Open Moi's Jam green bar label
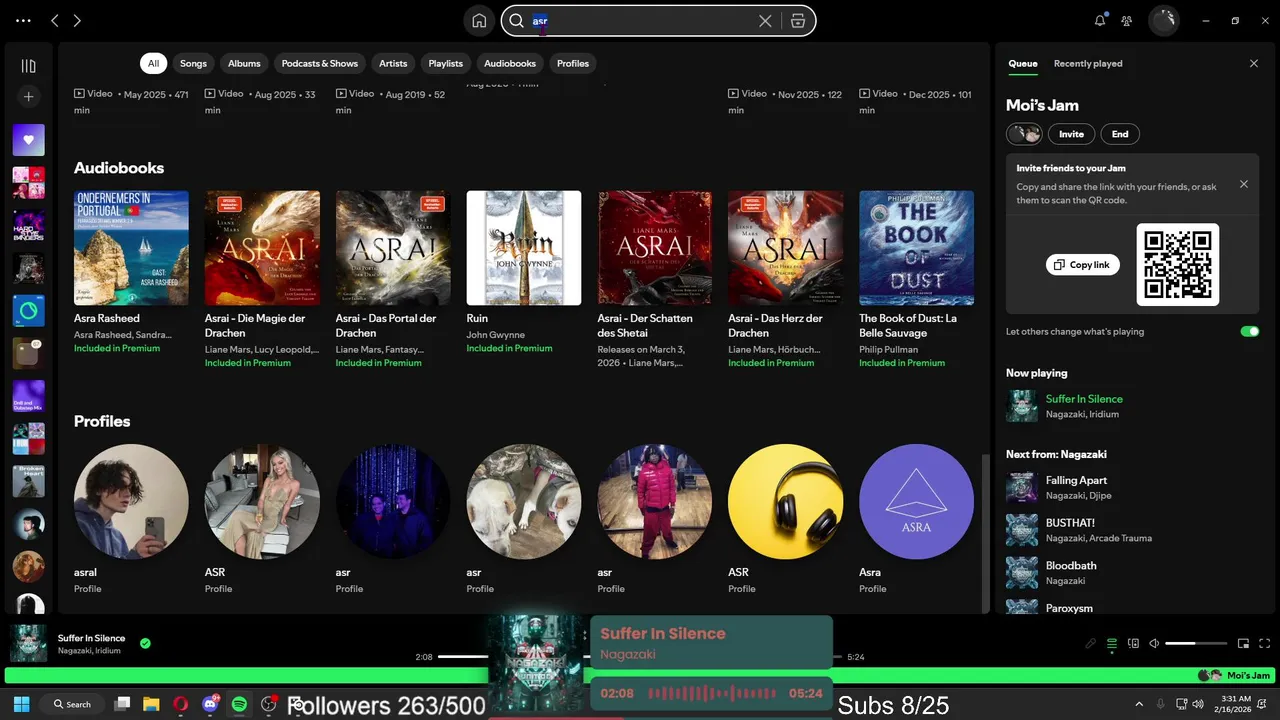Screen dimensions: 1280x720 point(1248,676)
